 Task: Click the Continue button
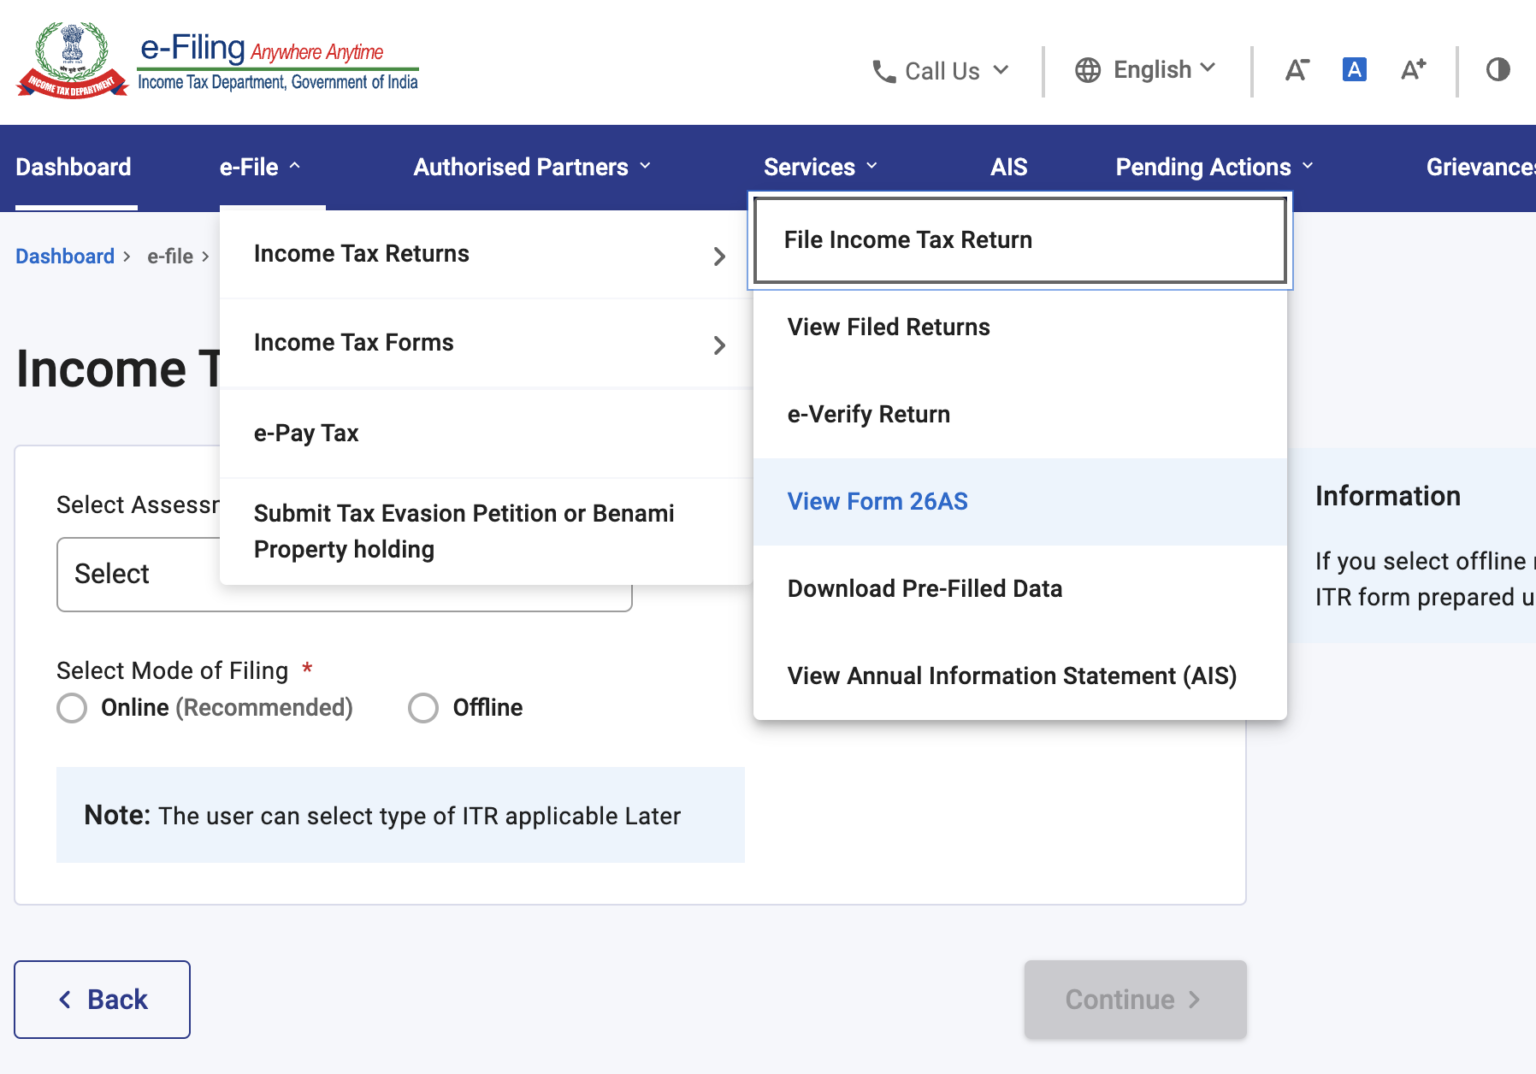point(1135,999)
